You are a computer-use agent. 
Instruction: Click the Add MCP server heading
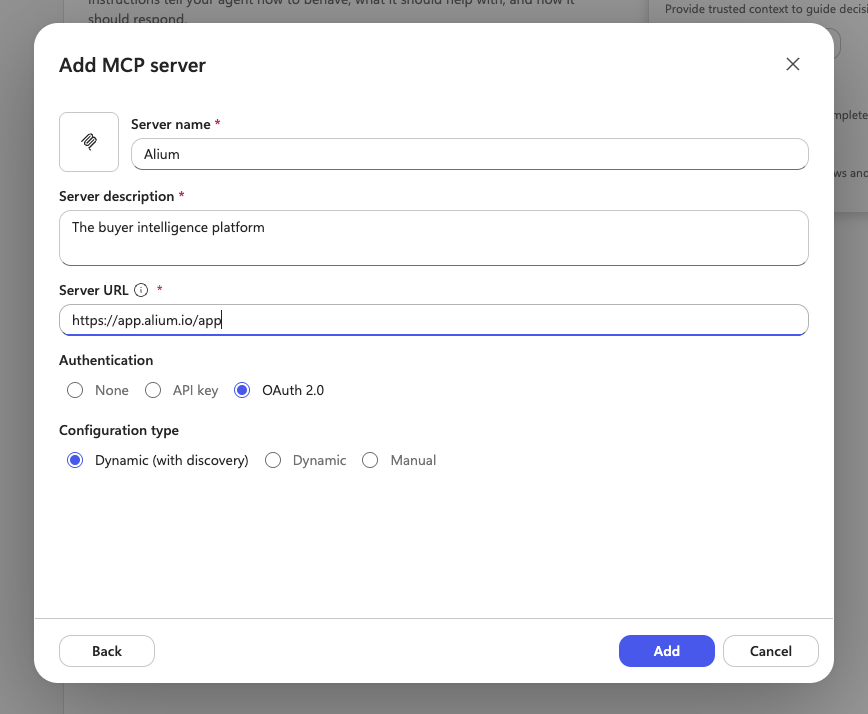coord(132,65)
